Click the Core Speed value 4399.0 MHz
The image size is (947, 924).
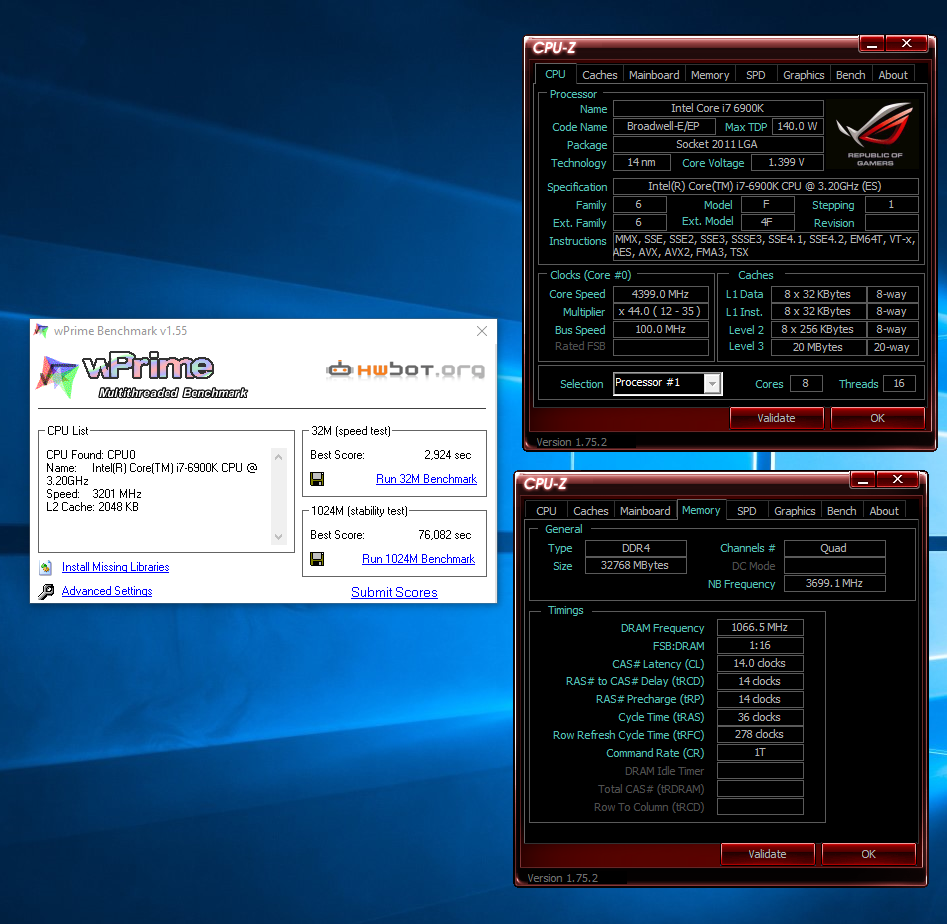click(x=661, y=294)
